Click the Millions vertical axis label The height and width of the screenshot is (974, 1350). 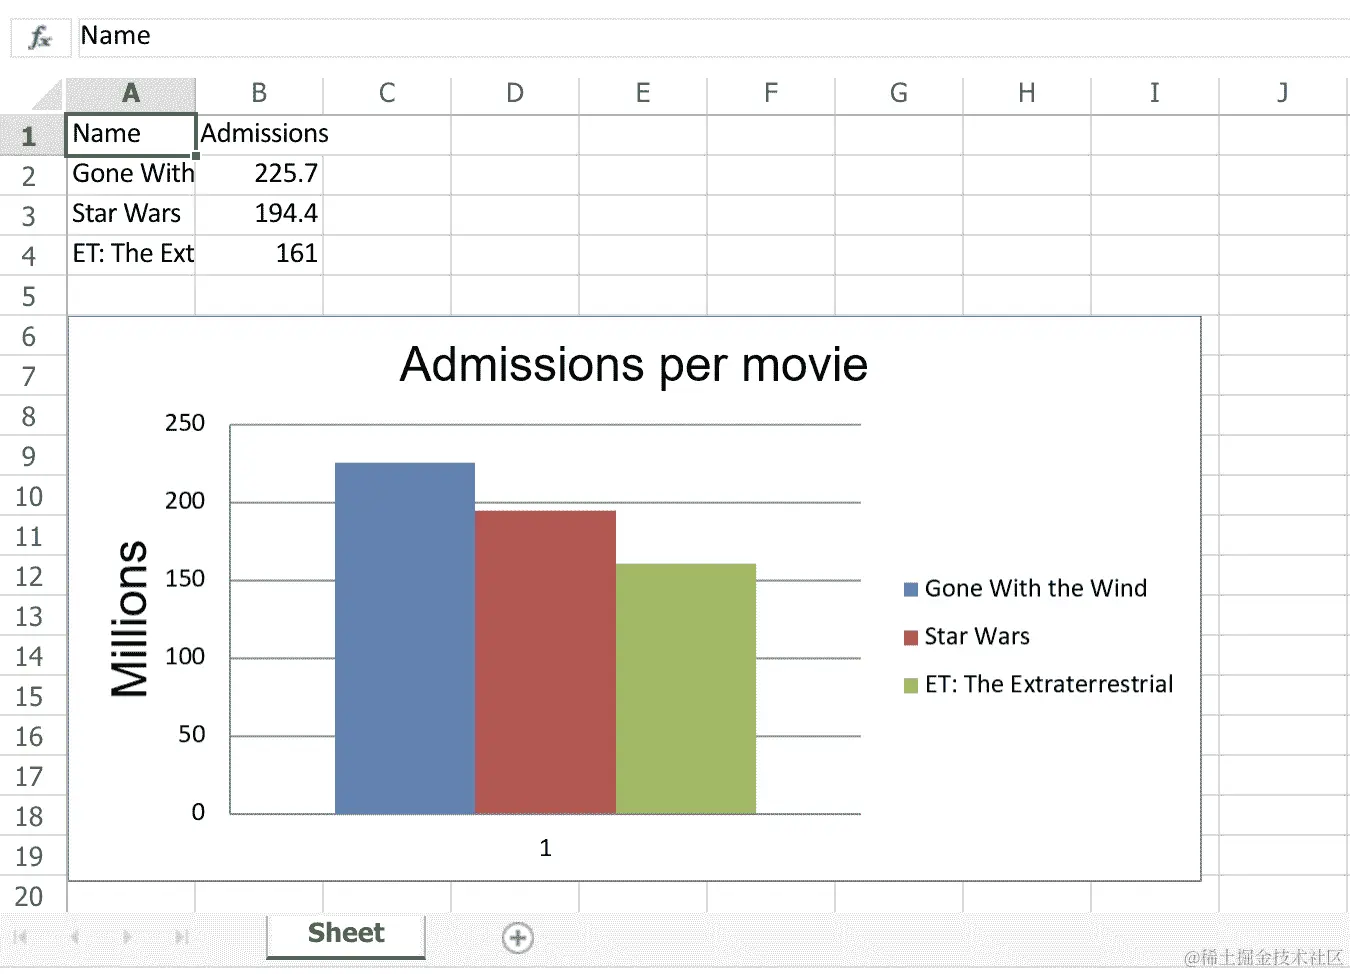tap(129, 618)
